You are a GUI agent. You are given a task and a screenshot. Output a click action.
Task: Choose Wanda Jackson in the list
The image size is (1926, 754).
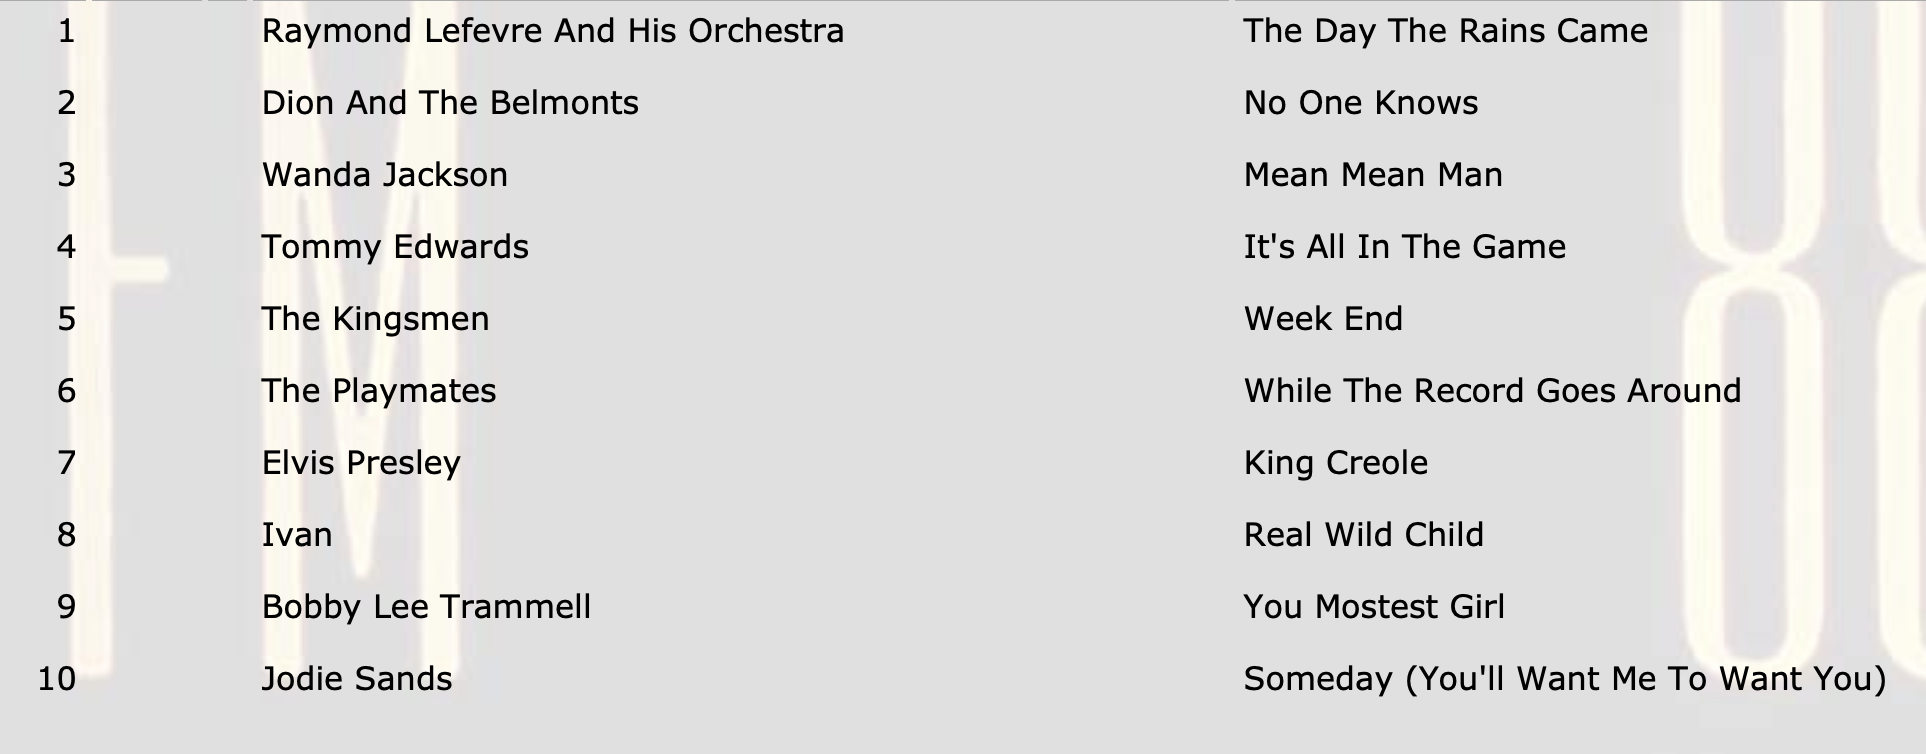click(x=385, y=175)
